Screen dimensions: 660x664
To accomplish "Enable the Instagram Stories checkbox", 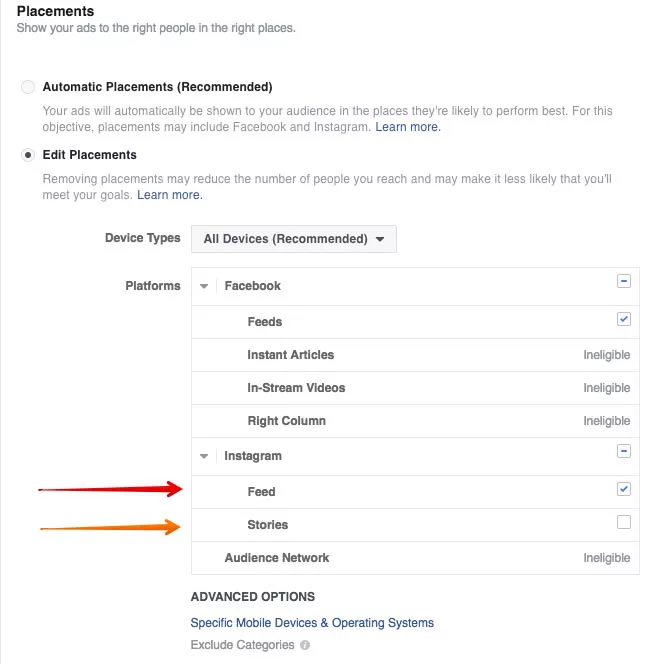I will point(624,522).
